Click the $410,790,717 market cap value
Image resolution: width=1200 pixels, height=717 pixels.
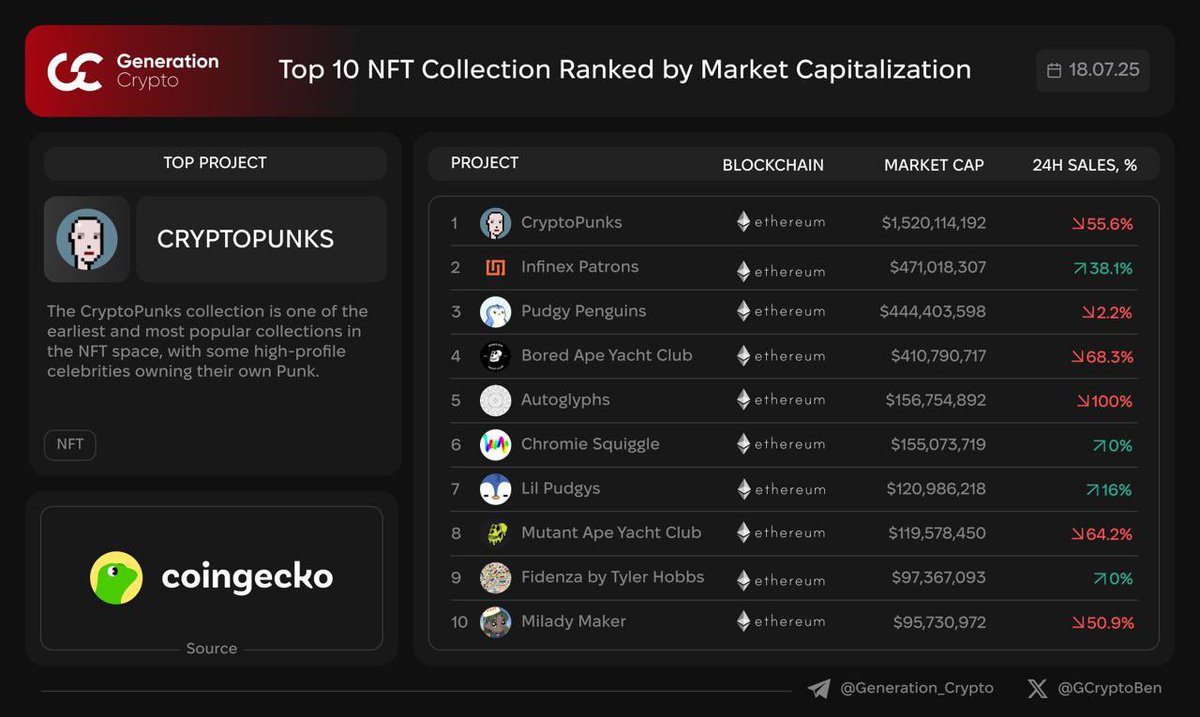938,356
